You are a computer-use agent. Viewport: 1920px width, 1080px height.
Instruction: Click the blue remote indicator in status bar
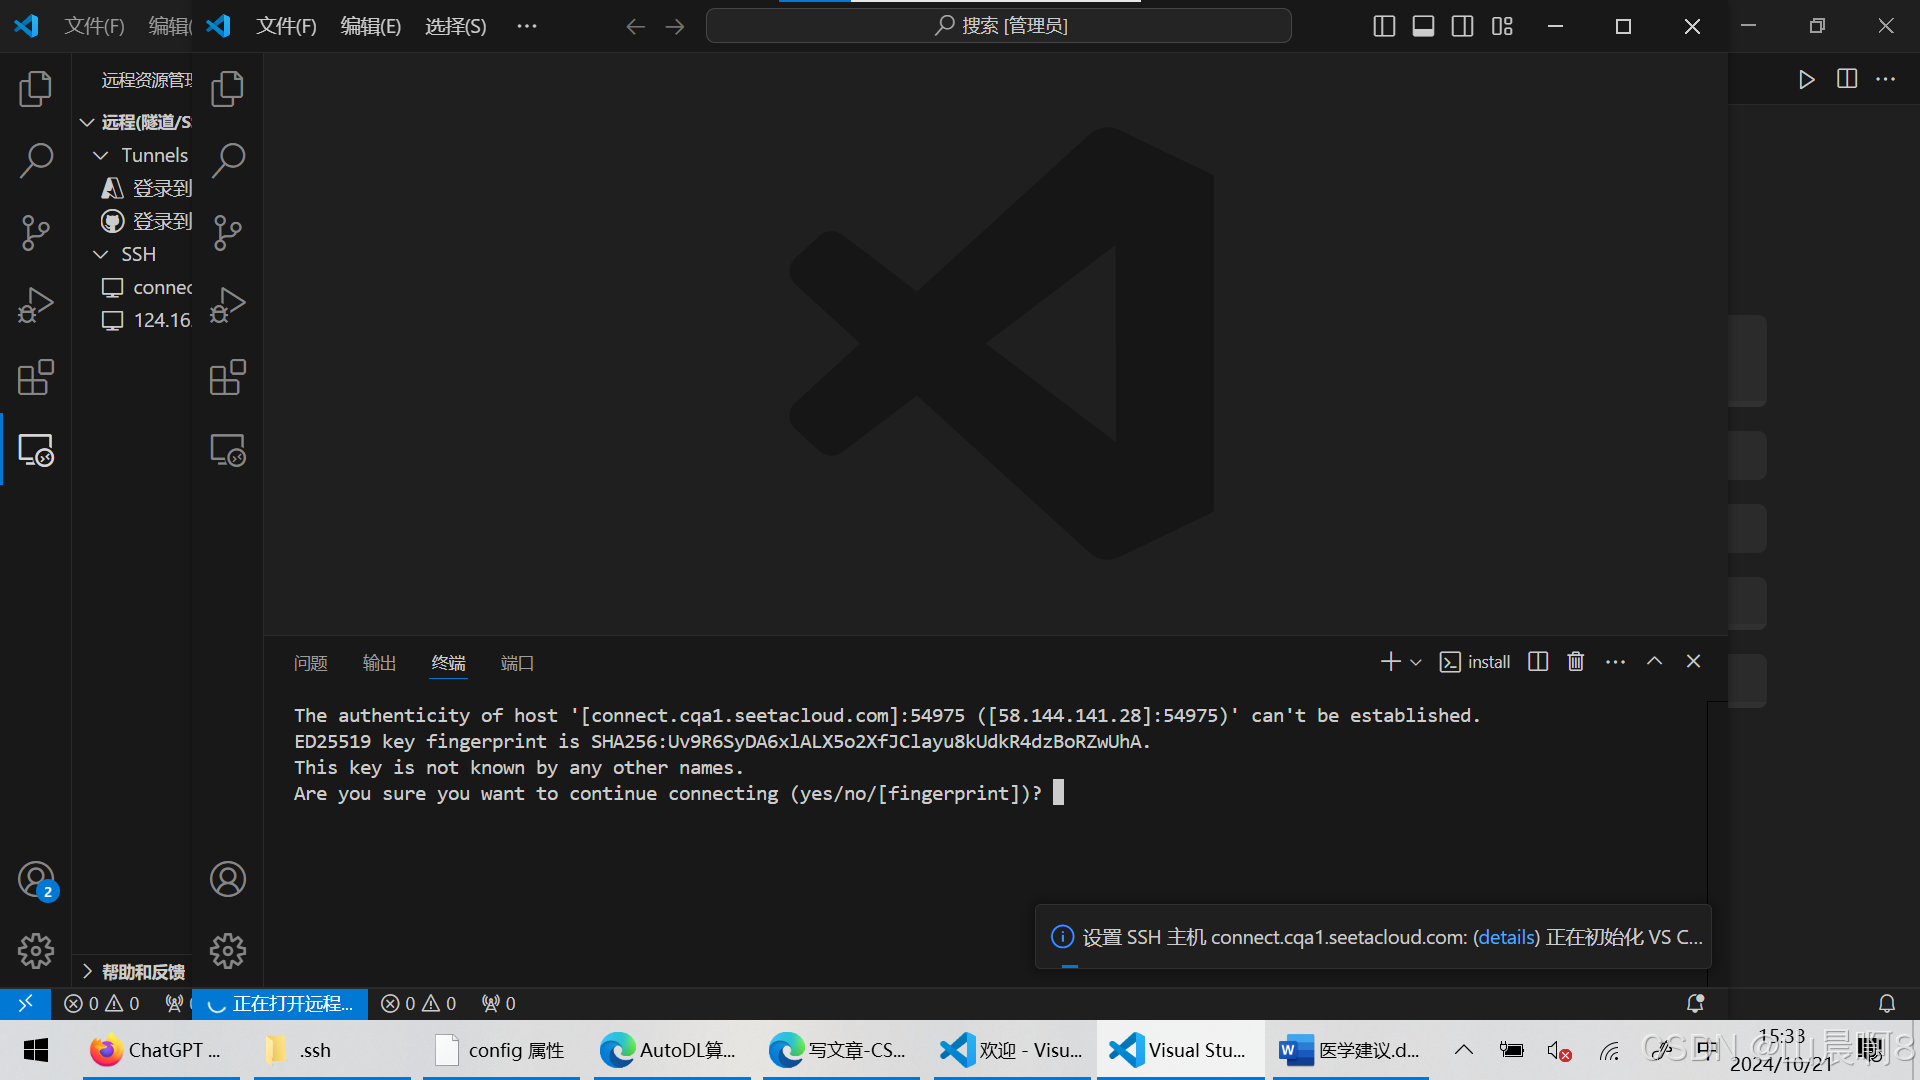click(x=25, y=1003)
